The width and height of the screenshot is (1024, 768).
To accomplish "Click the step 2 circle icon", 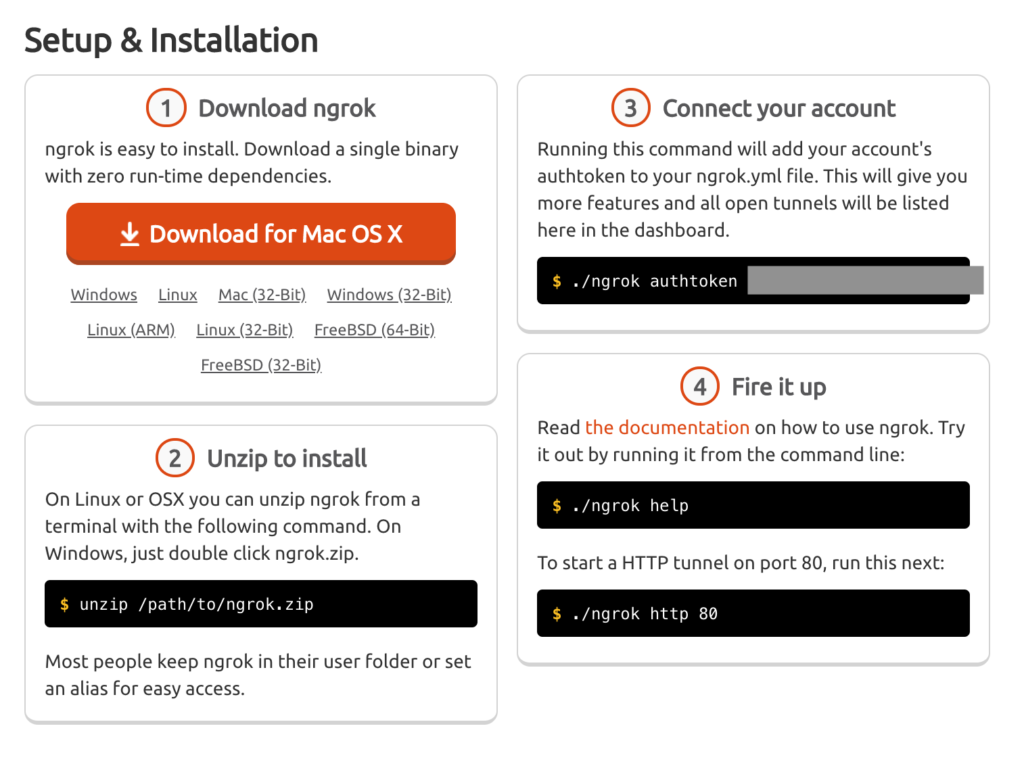I will click(x=175, y=458).
